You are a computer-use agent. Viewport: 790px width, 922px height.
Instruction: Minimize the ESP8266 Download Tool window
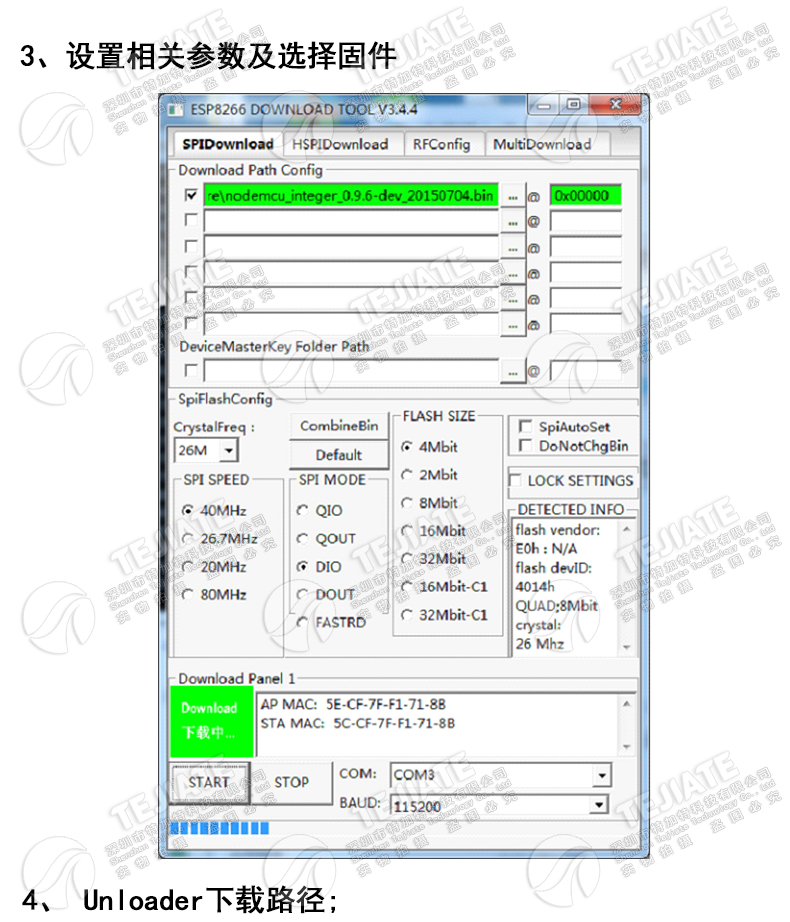tap(543, 106)
